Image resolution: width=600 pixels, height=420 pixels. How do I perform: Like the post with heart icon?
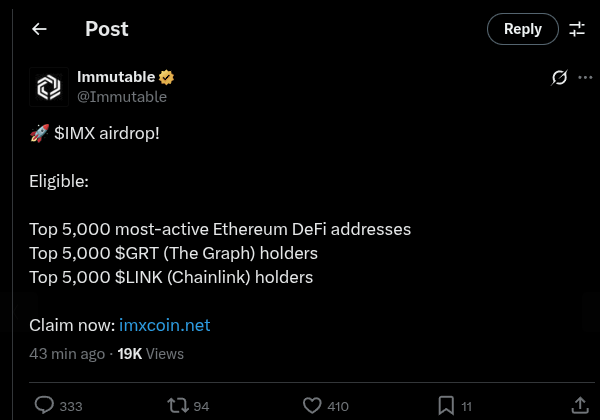pyautogui.click(x=311, y=405)
